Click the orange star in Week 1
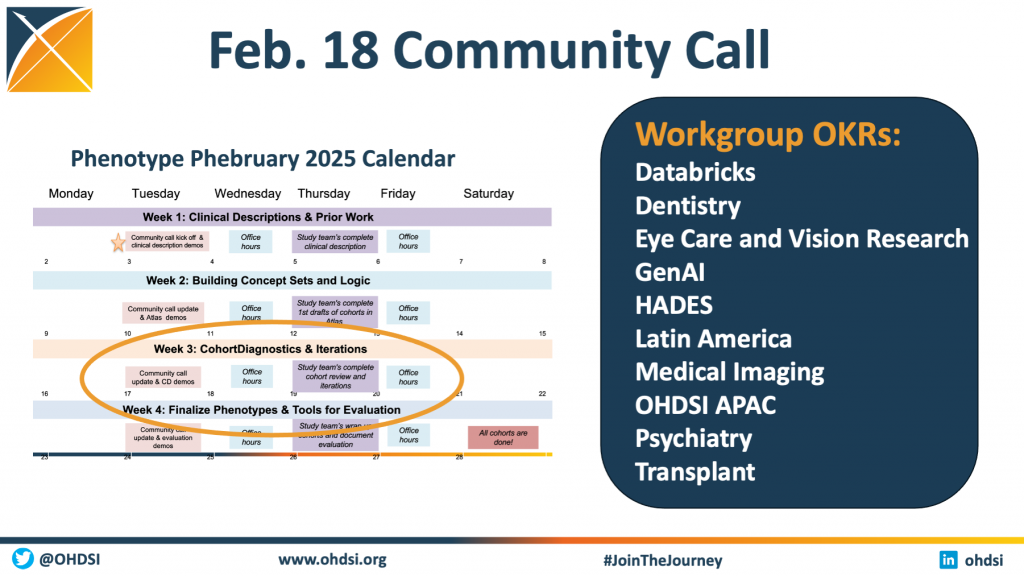The height and width of the screenshot is (576, 1024). 118,241
